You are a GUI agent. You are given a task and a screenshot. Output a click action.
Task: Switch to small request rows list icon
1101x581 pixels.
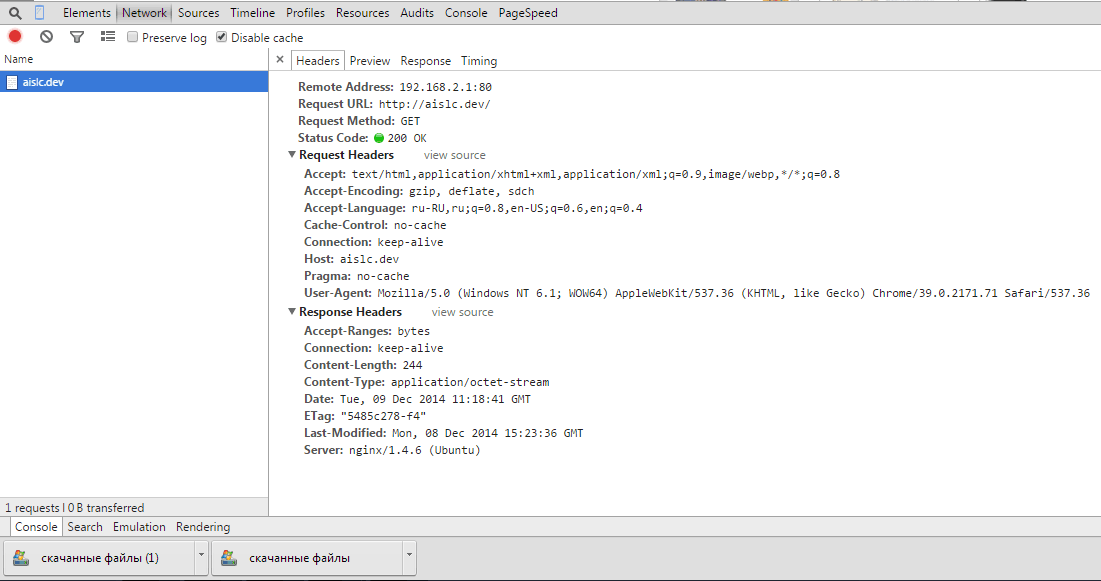(107, 37)
